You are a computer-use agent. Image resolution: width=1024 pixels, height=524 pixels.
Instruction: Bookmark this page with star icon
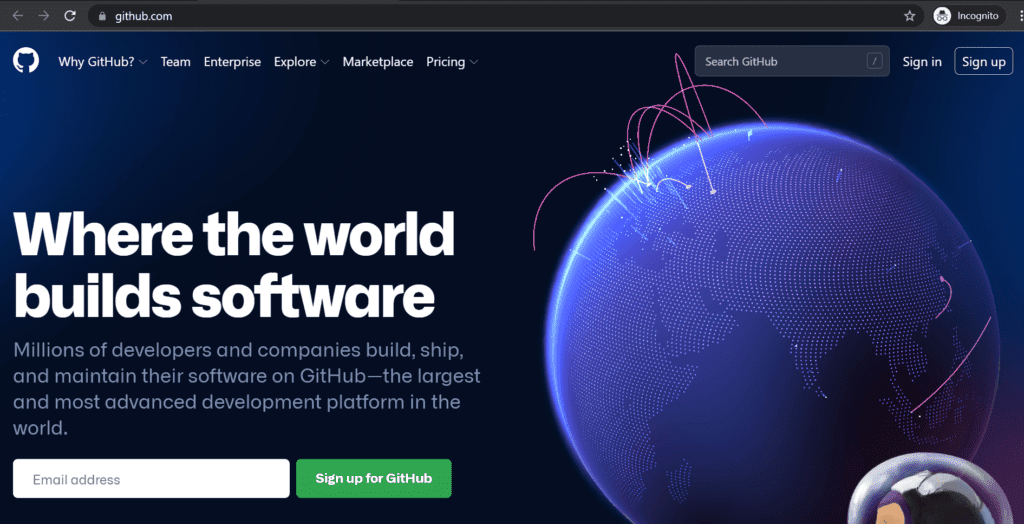coord(910,16)
